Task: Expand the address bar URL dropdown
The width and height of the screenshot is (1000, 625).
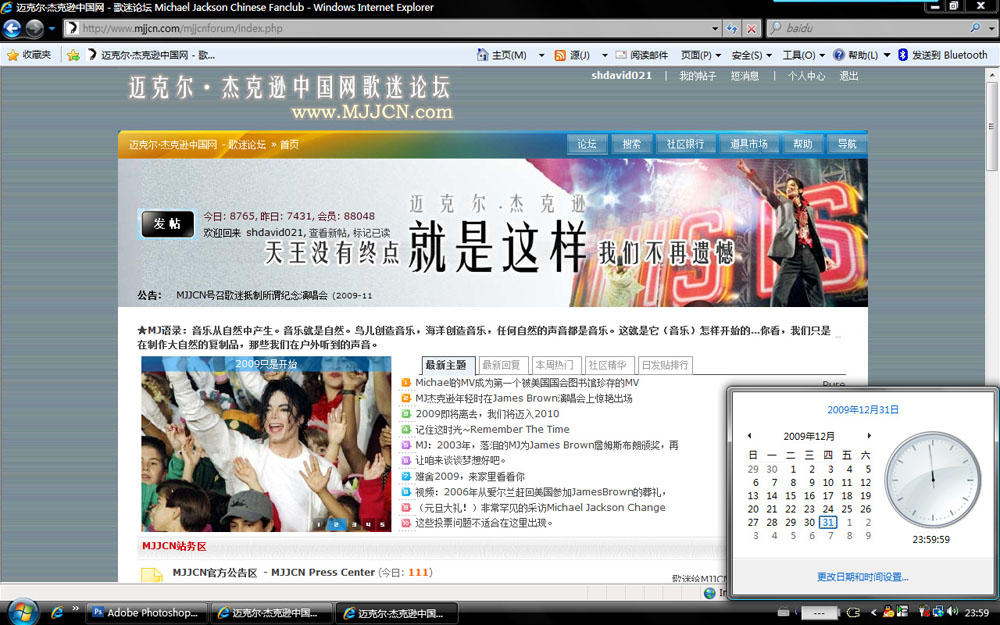Action: [x=715, y=29]
